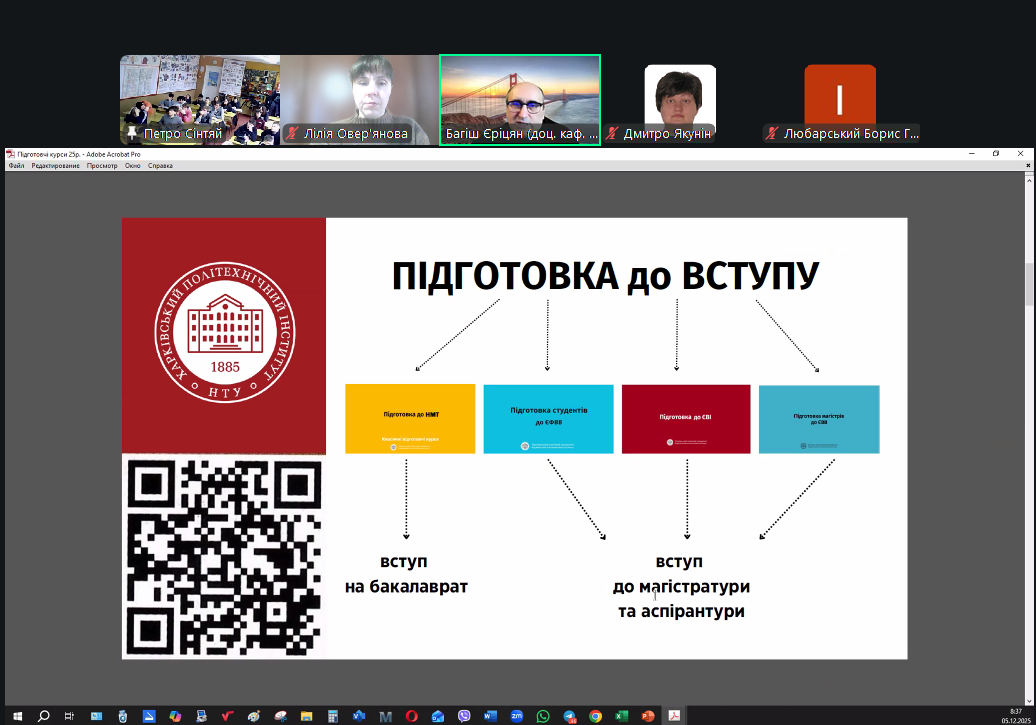Open the Просмотр menu
Viewport: 1036px width, 725px height.
coord(102,165)
